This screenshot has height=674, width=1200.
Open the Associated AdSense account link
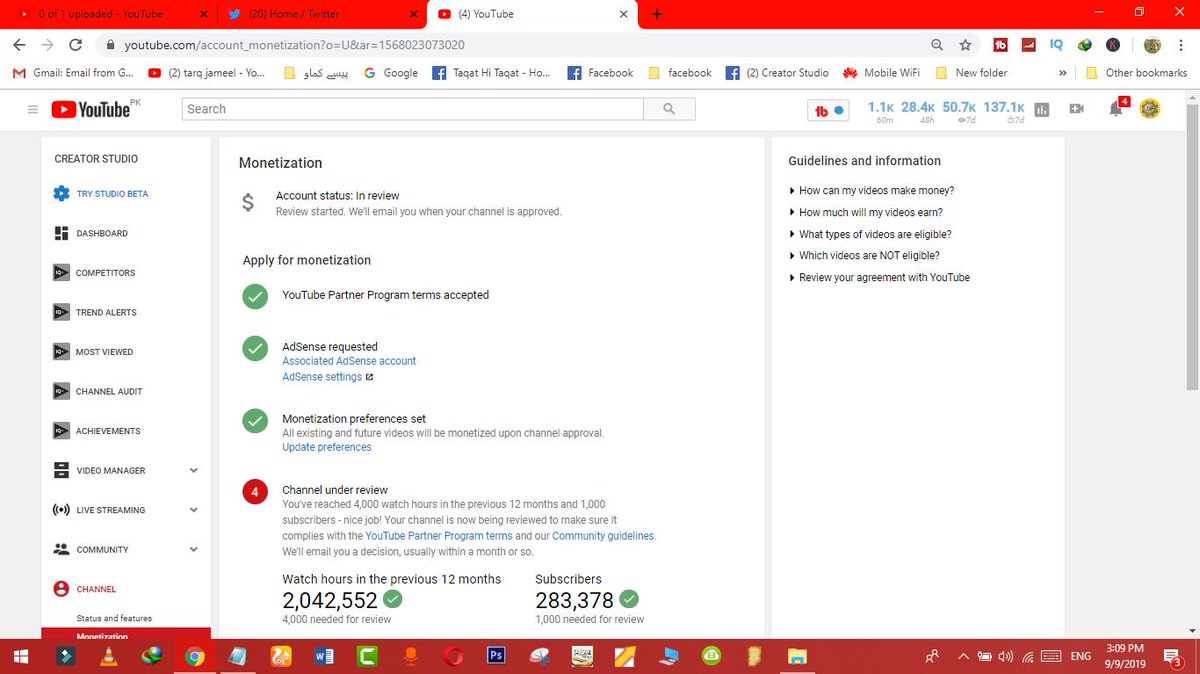click(x=349, y=361)
